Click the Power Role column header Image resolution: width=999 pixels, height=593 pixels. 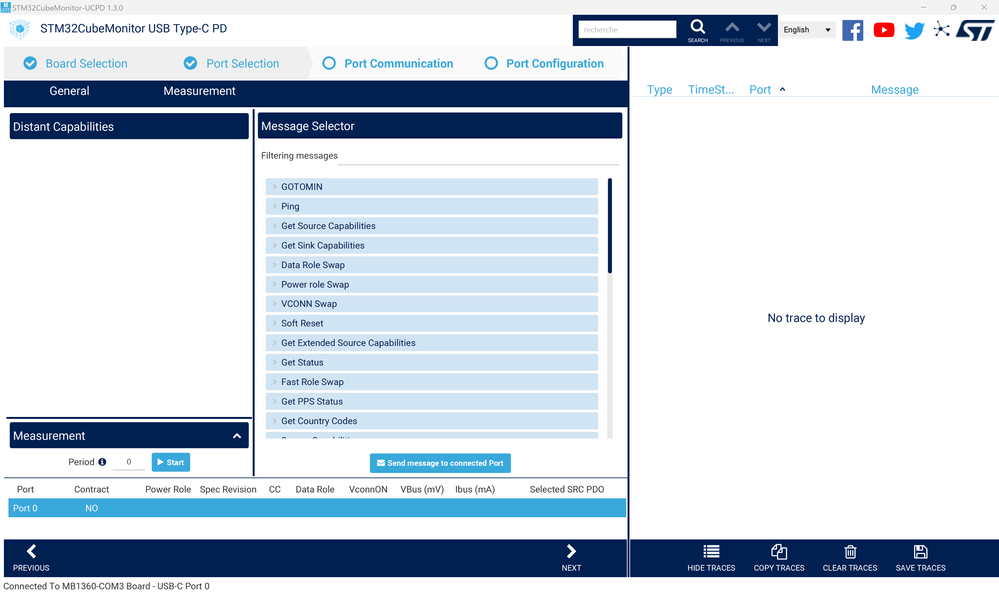tap(168, 489)
